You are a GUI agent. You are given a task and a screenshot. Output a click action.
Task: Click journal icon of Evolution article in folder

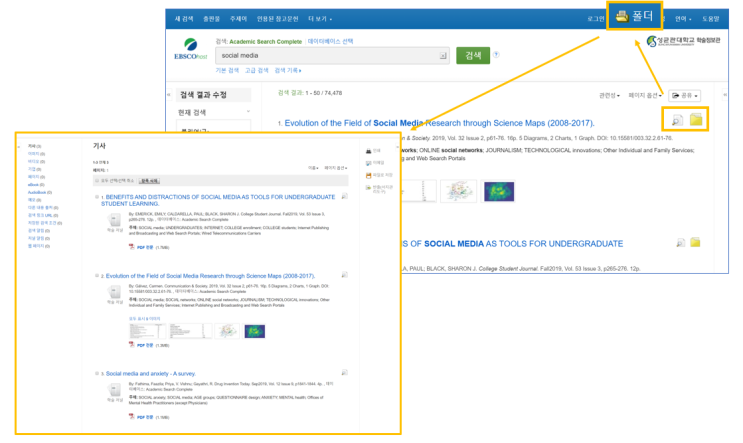click(114, 292)
